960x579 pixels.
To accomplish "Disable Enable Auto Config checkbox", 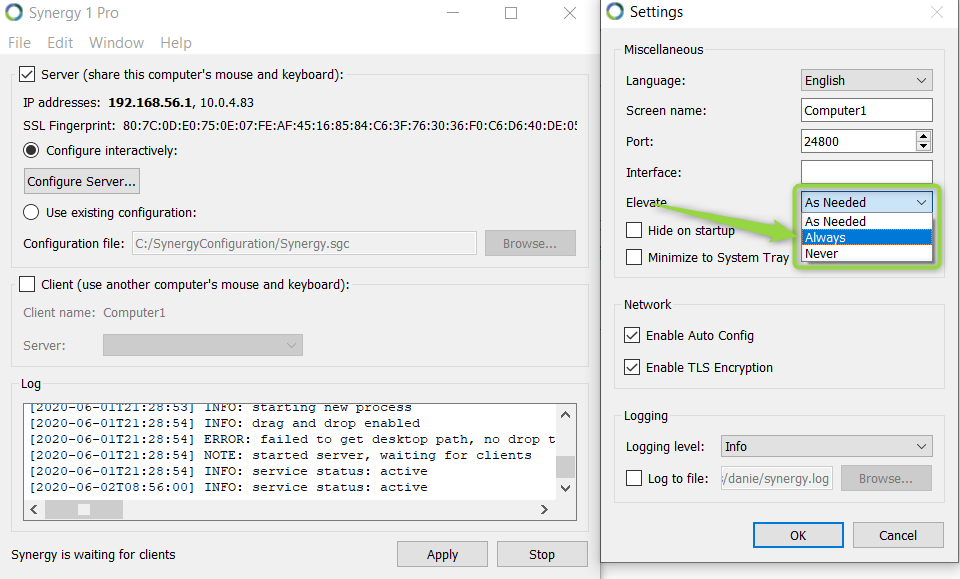I will (x=632, y=335).
